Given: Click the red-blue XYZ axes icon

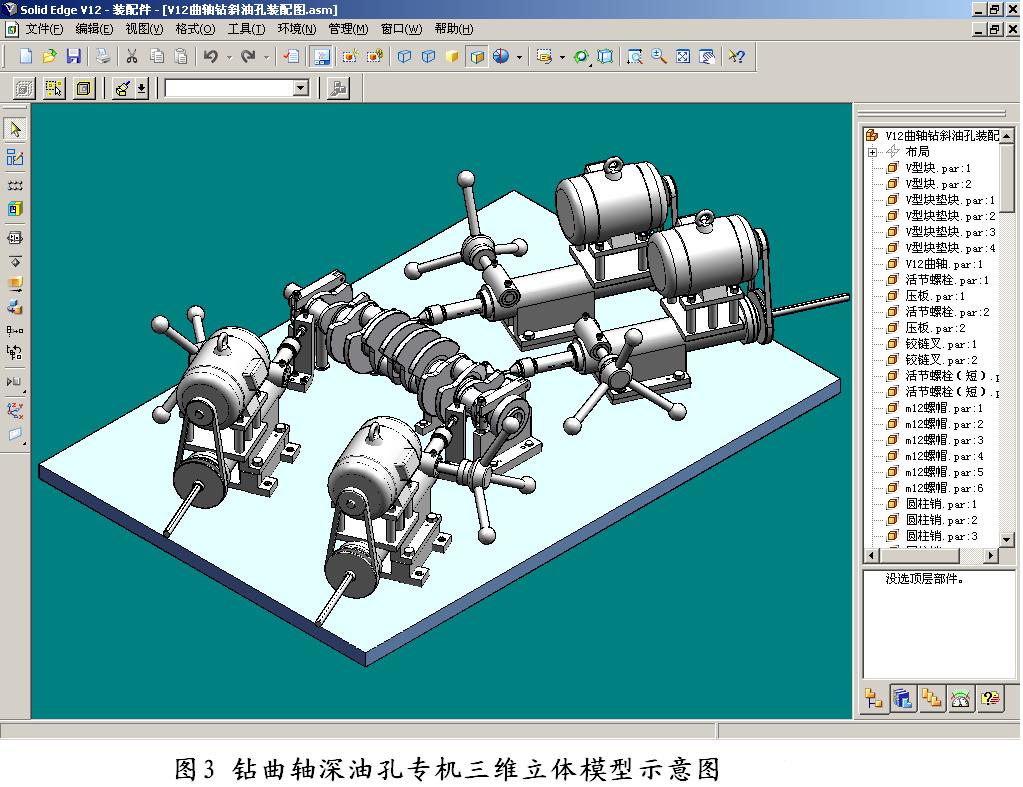Looking at the screenshot, I should (15, 410).
